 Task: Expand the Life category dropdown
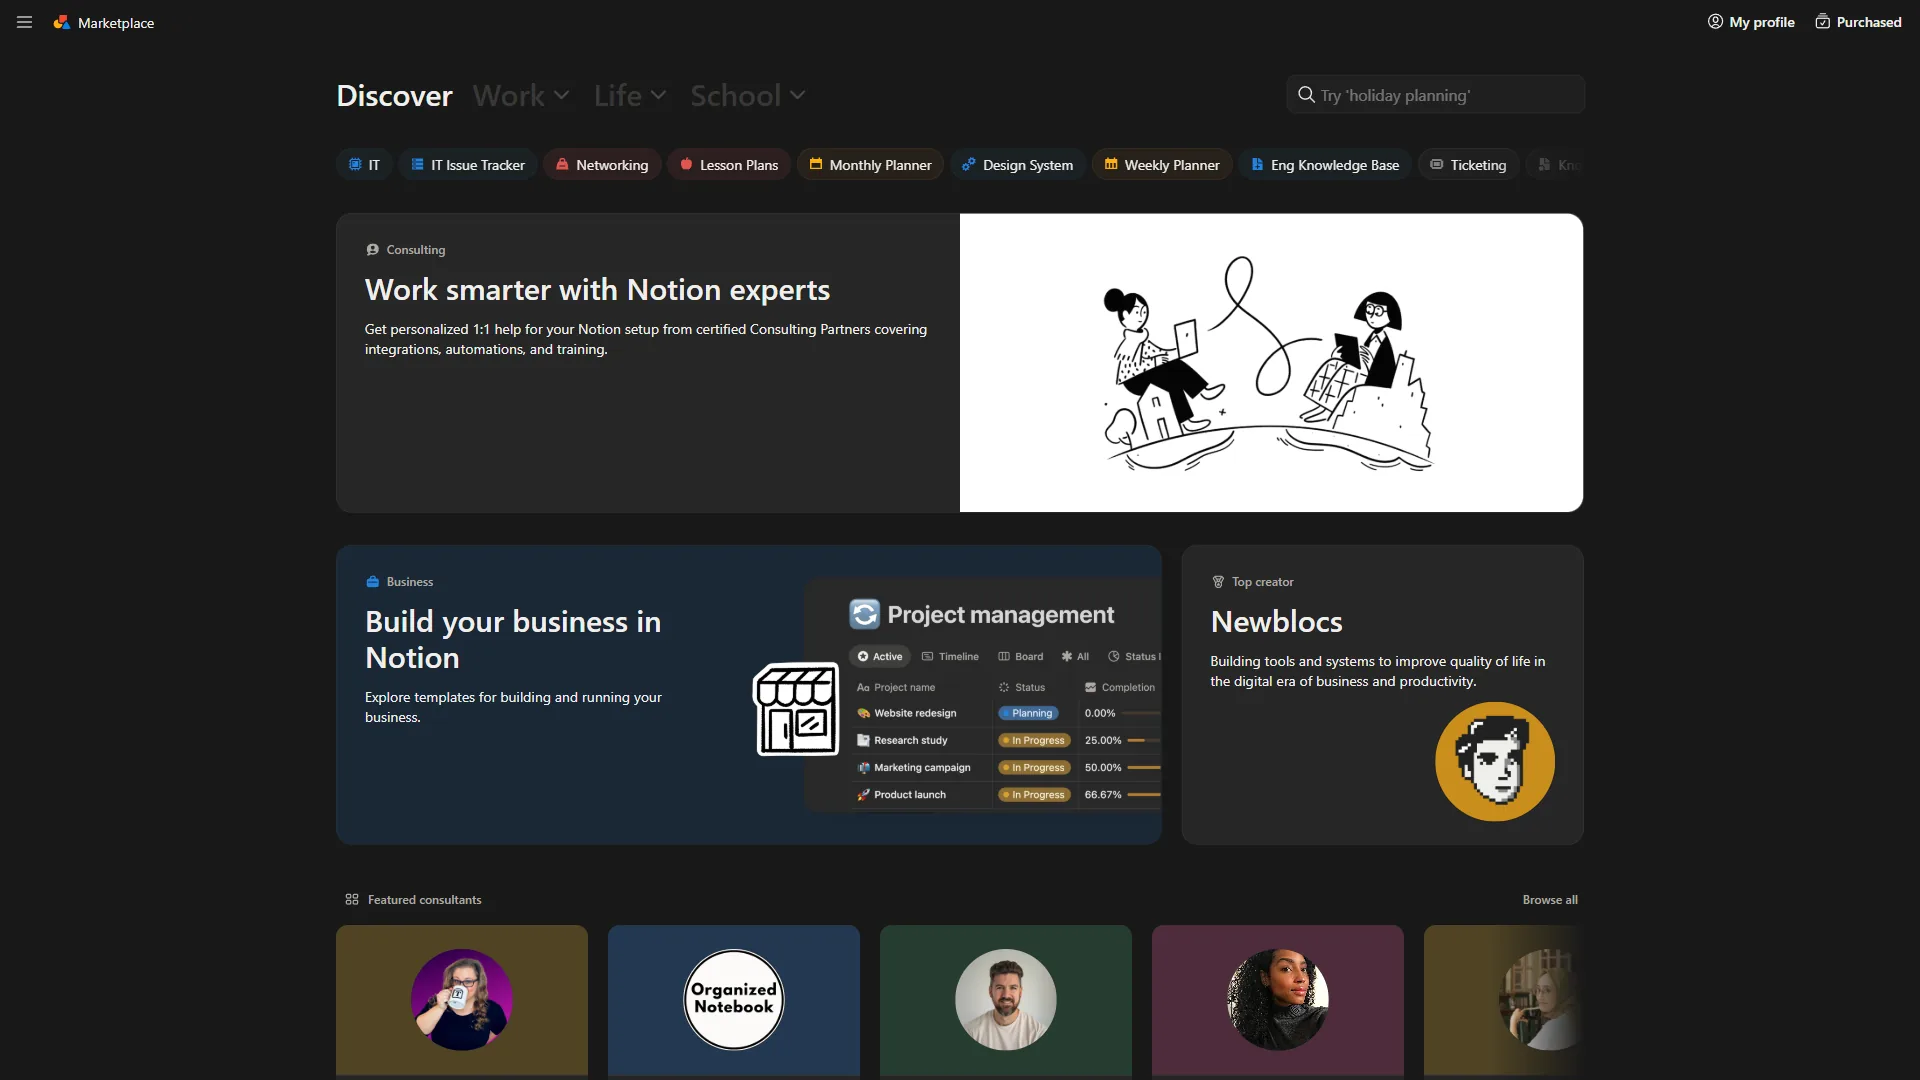click(630, 95)
